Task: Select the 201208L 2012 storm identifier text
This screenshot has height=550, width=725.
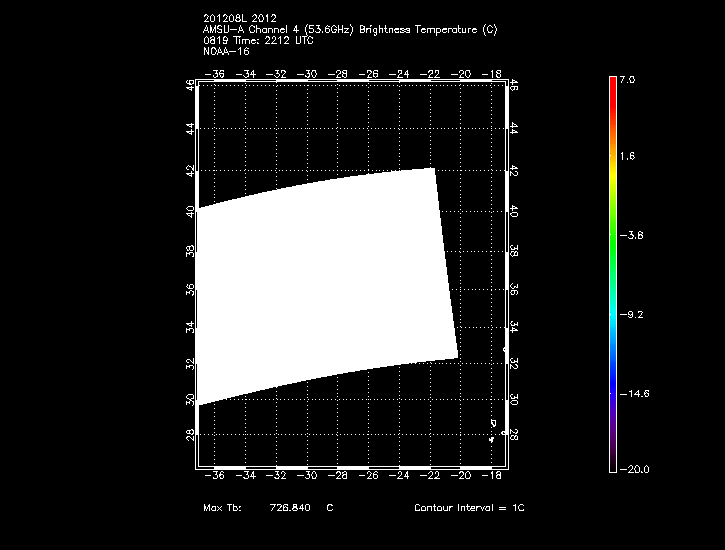Action: 239,19
